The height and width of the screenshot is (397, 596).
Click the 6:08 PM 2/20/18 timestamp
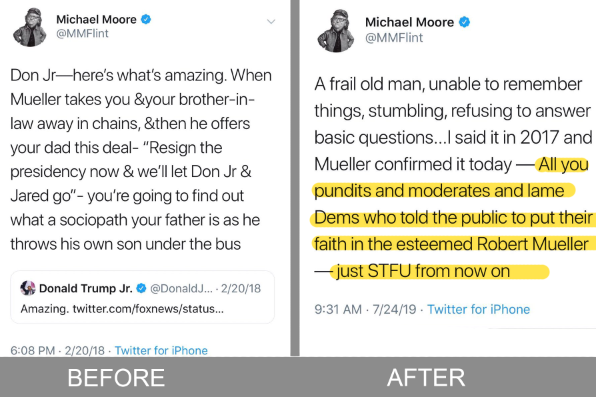57,350
